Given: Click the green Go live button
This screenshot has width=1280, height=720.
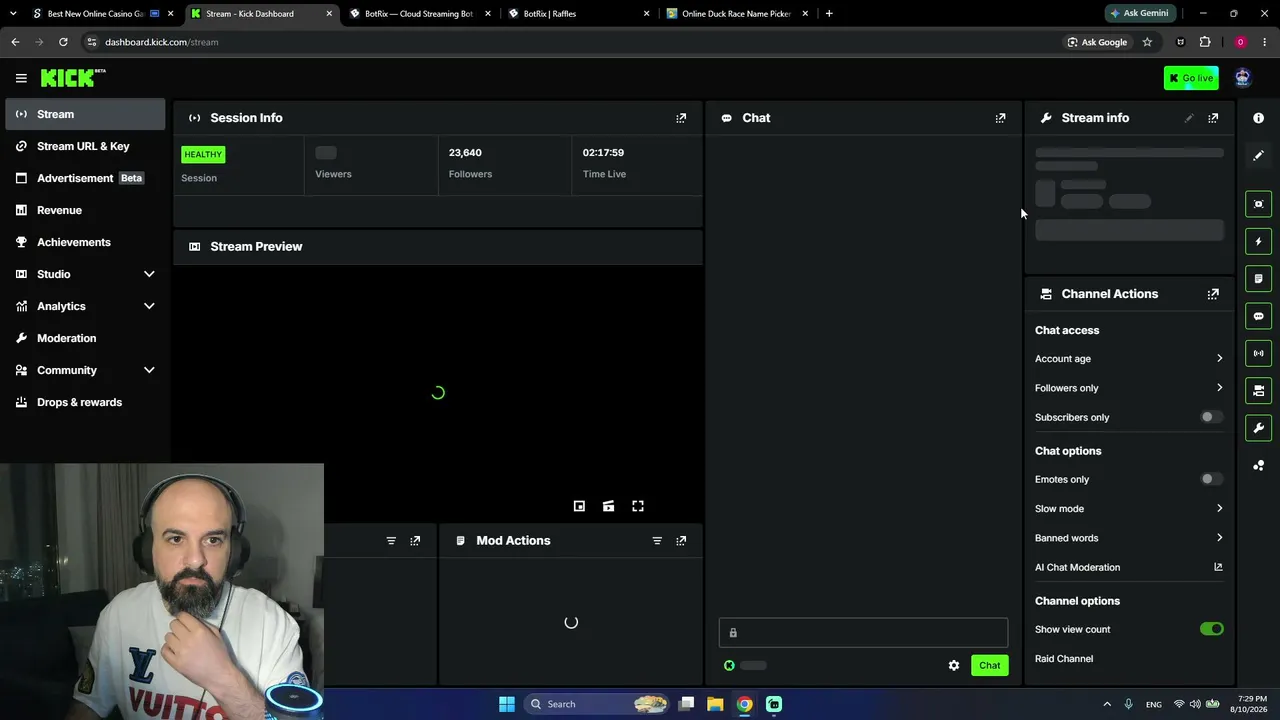Looking at the screenshot, I should [1191, 78].
